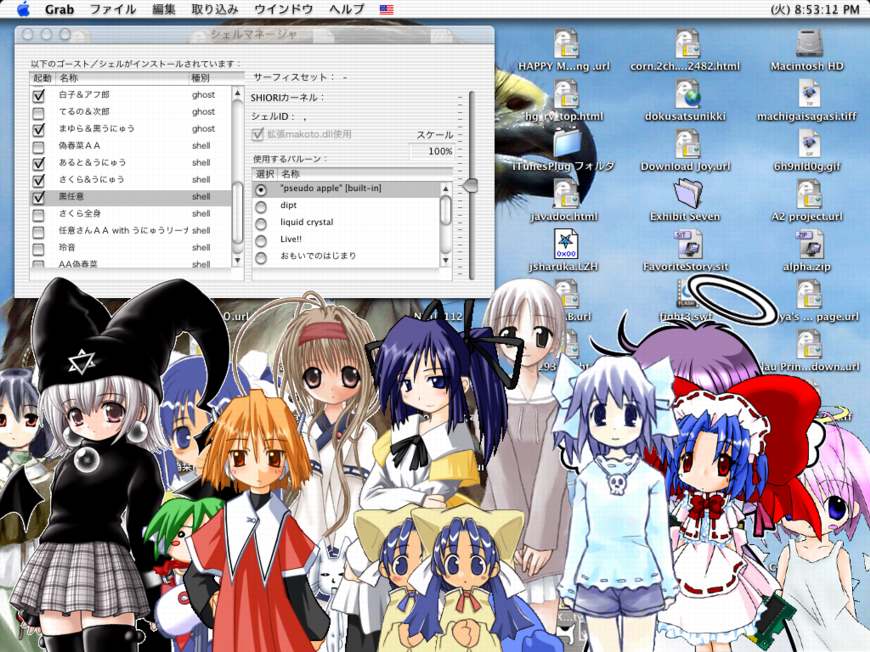The height and width of the screenshot is (652, 870).
Task: Uncheck the さくら&うにゅう shell checkbox
Action: [x=38, y=180]
